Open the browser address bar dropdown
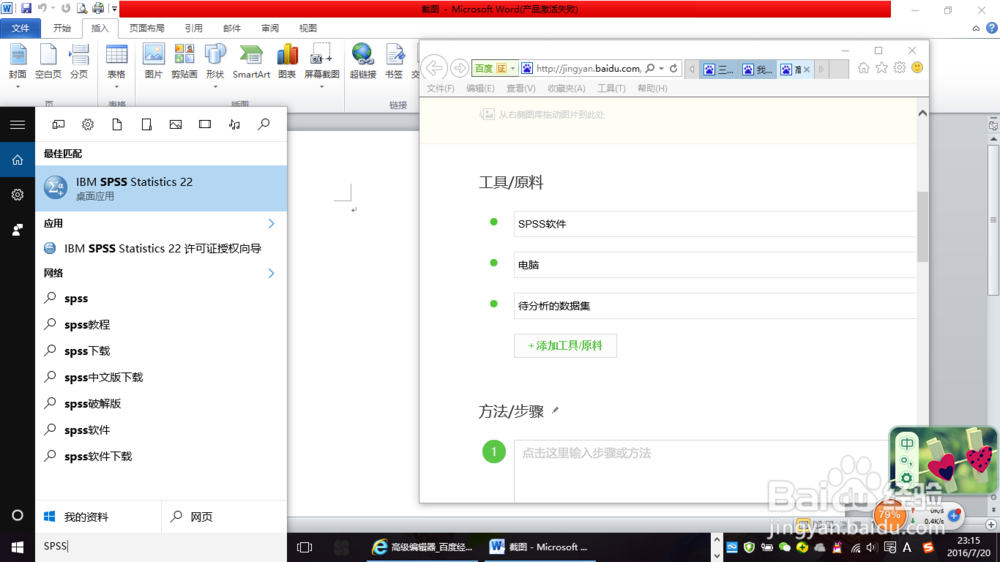 click(661, 68)
